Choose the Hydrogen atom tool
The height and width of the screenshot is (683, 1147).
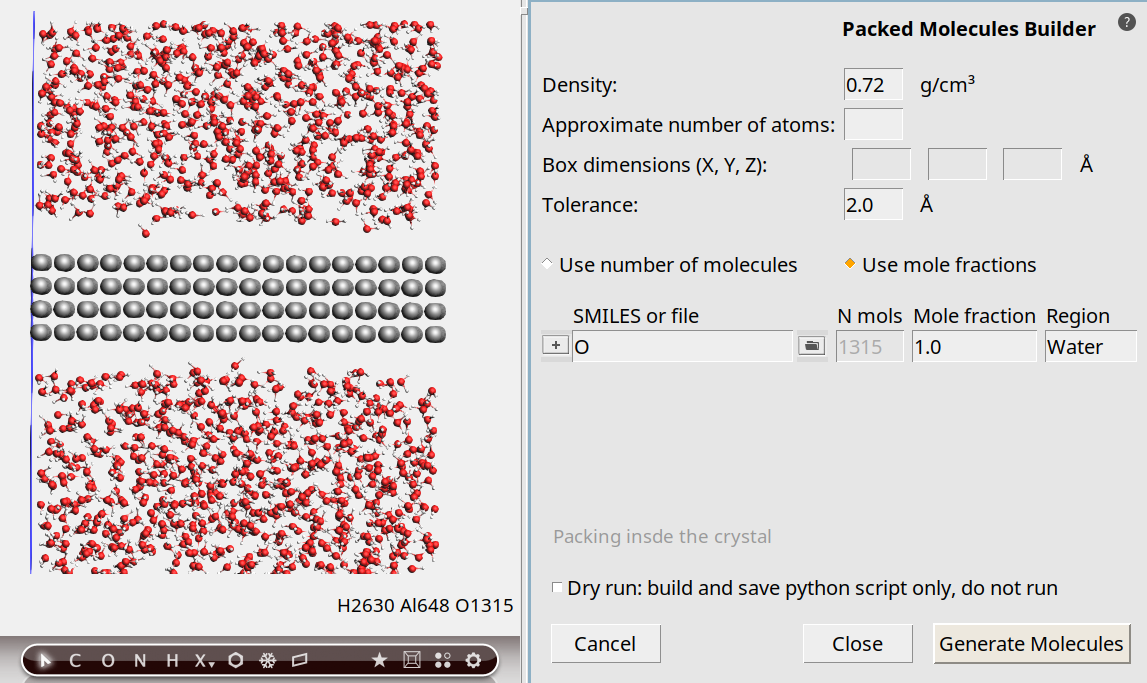[172, 660]
